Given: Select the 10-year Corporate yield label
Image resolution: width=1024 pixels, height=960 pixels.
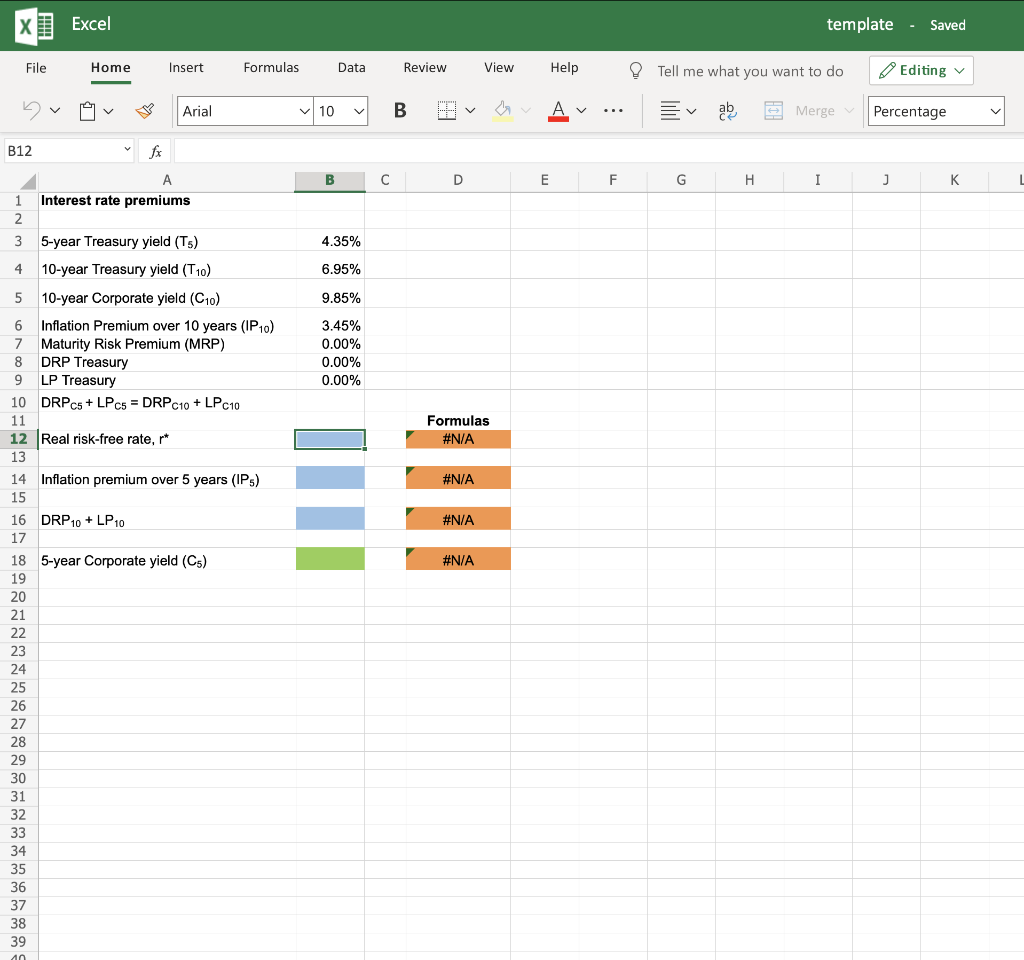Looking at the screenshot, I should click(x=131, y=298).
